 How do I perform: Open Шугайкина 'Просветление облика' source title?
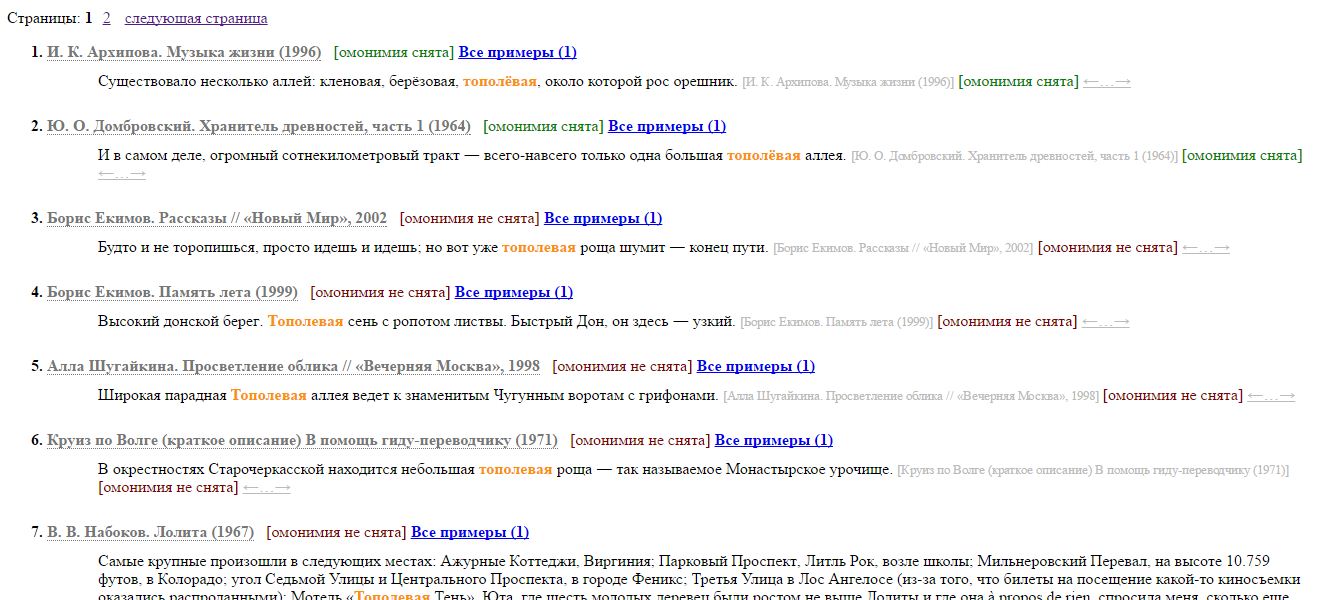293,366
